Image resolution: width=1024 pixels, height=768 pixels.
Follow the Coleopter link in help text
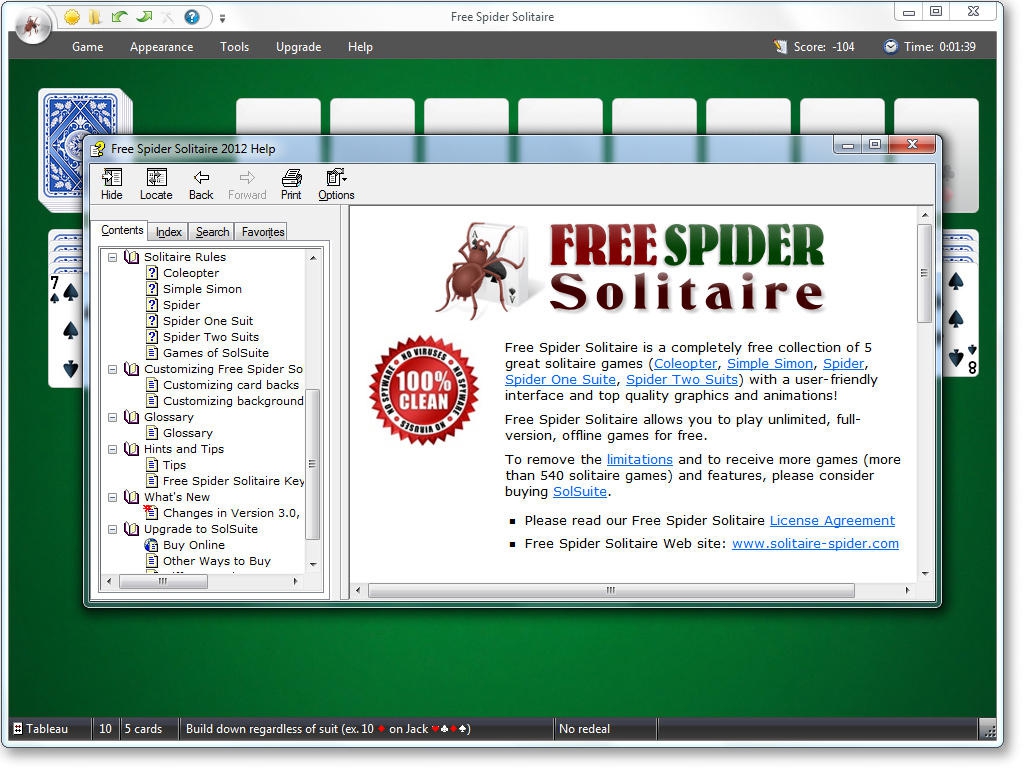685,364
